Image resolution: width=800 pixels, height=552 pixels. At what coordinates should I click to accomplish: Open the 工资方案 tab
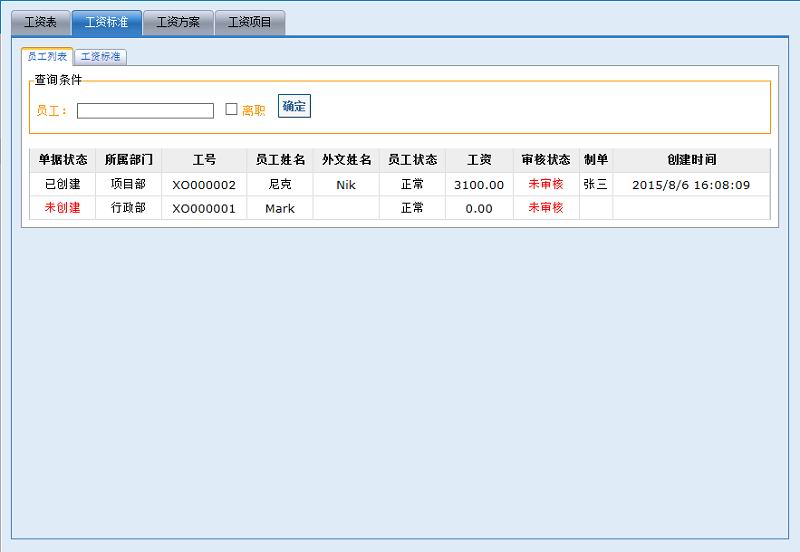(x=178, y=22)
